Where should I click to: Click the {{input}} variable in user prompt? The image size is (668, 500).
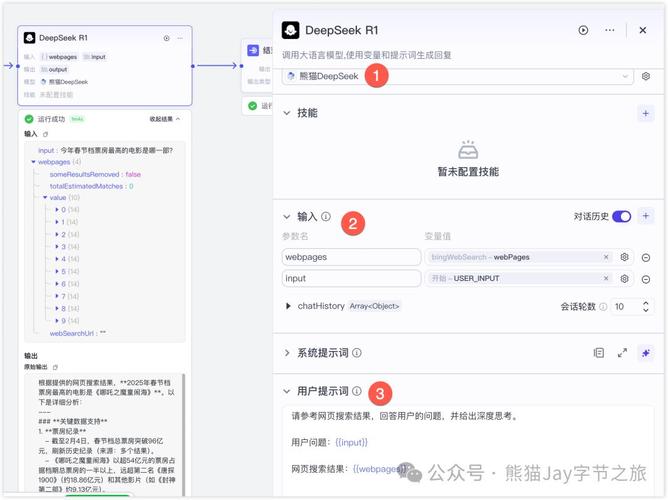coord(351,443)
